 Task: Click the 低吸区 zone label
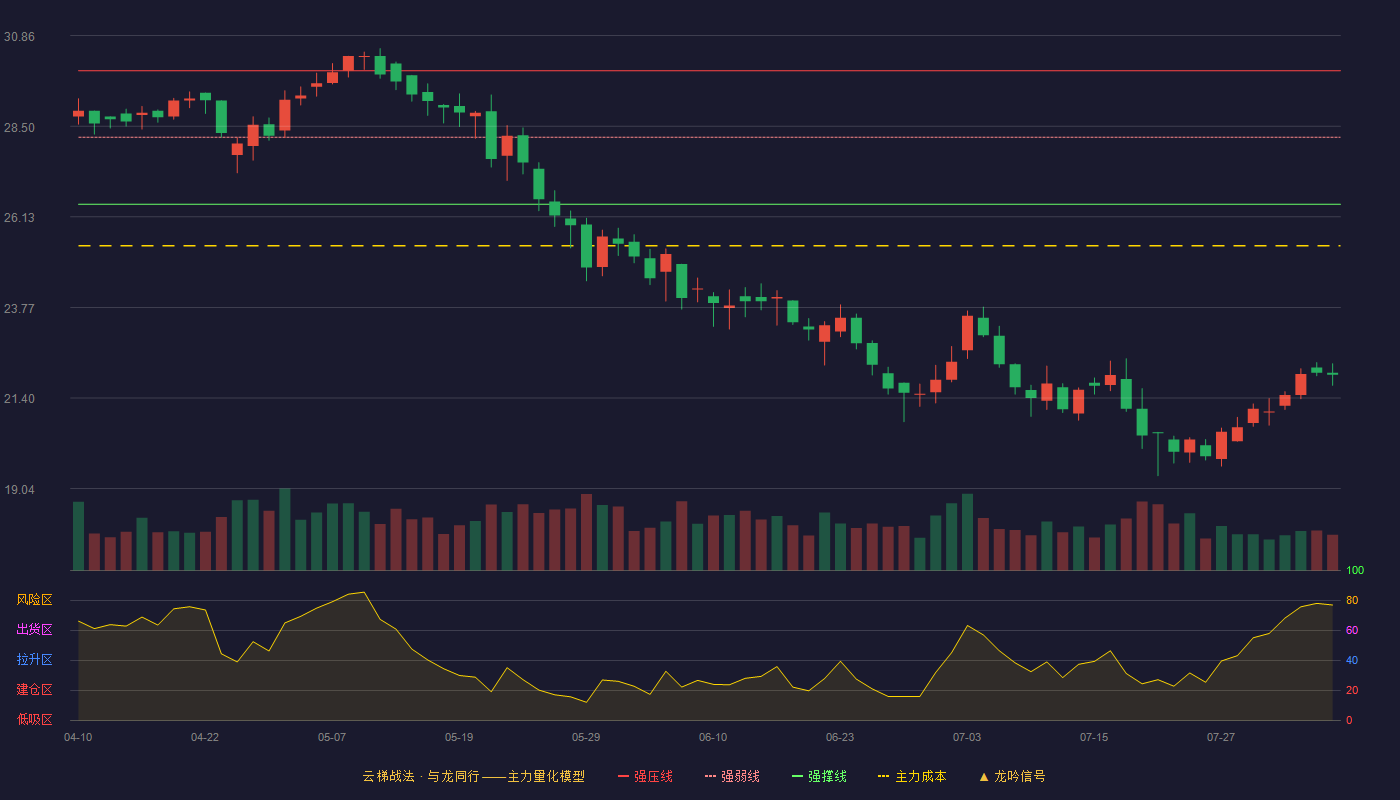(x=34, y=720)
